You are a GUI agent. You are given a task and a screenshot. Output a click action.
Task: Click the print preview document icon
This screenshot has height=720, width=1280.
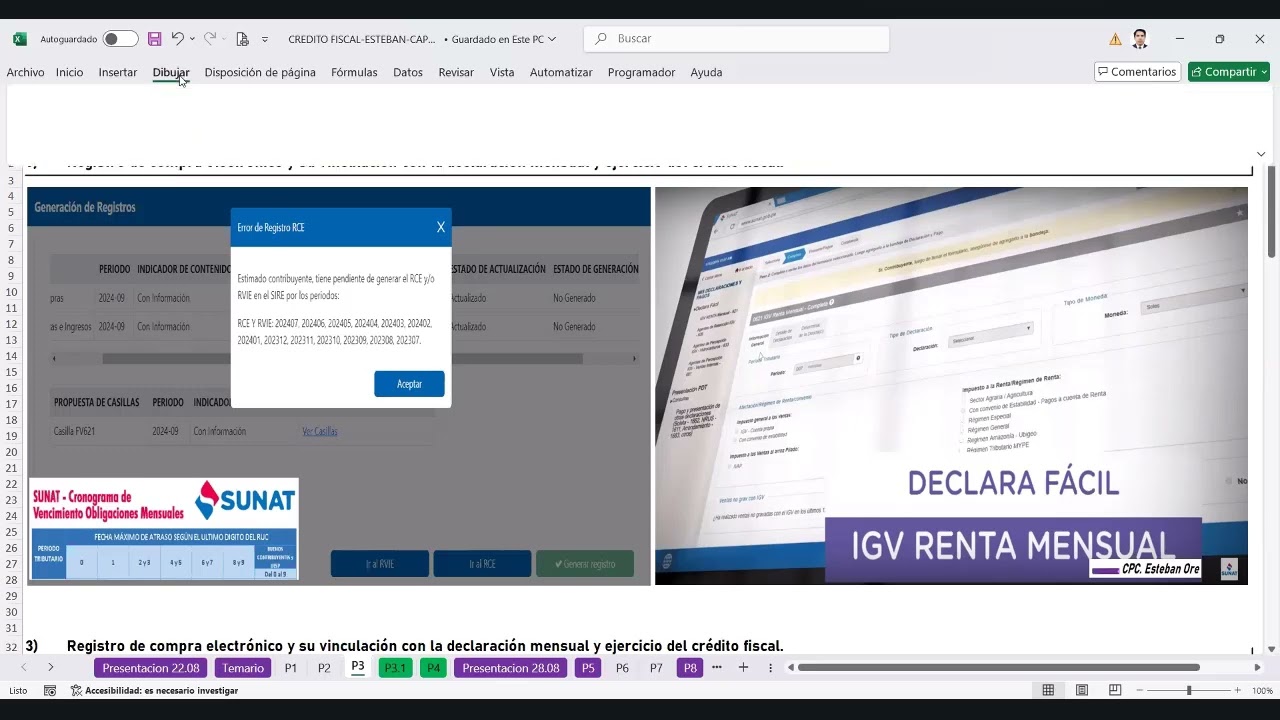(242, 39)
